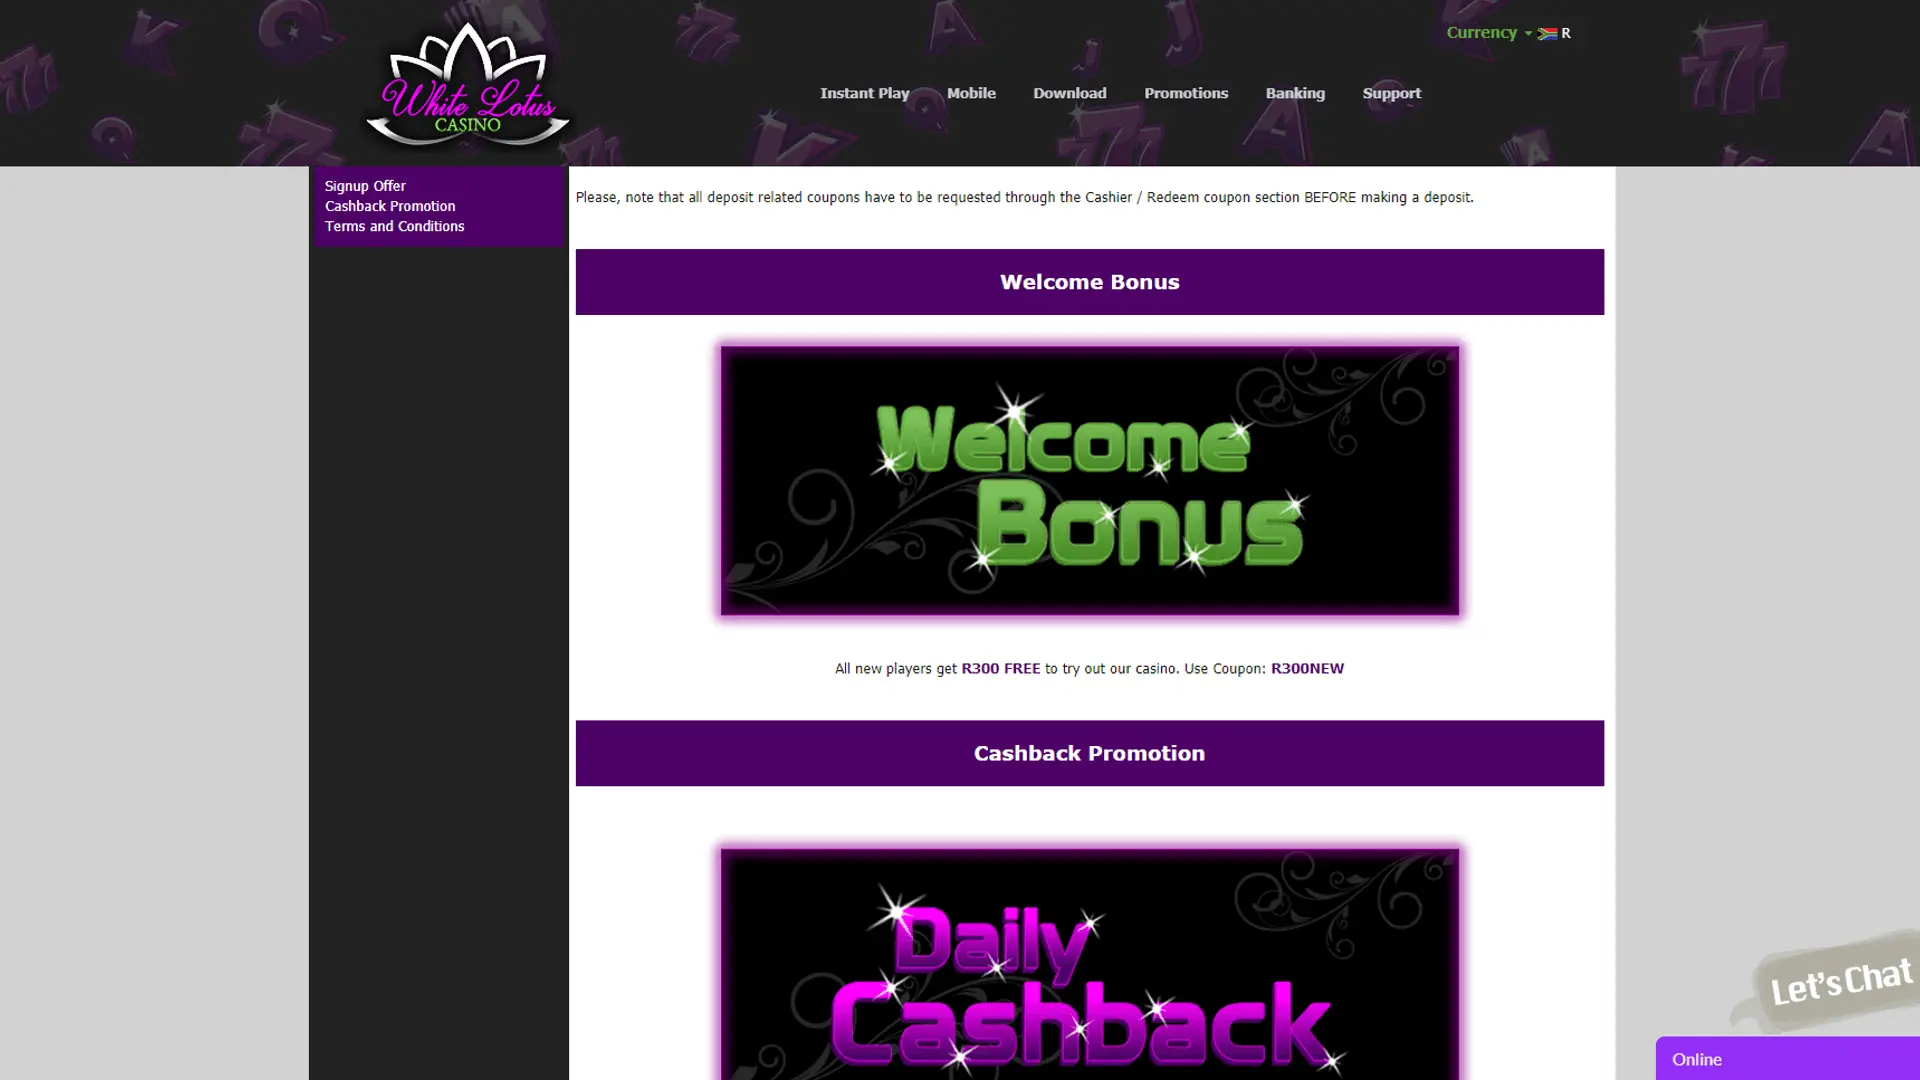
Task: Click the Cashback Promotion purple header bar
Action: 1089,753
